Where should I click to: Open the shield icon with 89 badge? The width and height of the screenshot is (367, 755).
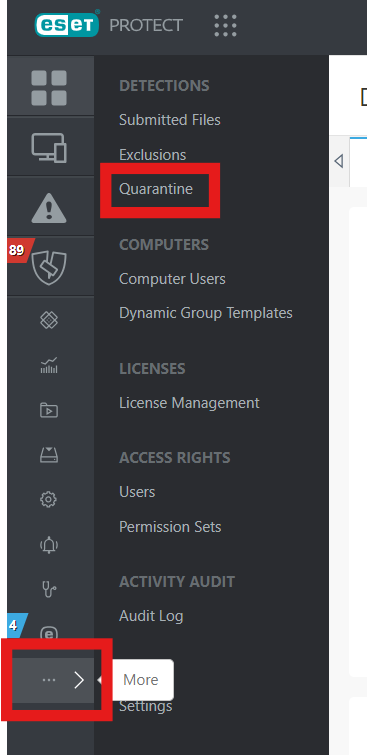(49, 266)
